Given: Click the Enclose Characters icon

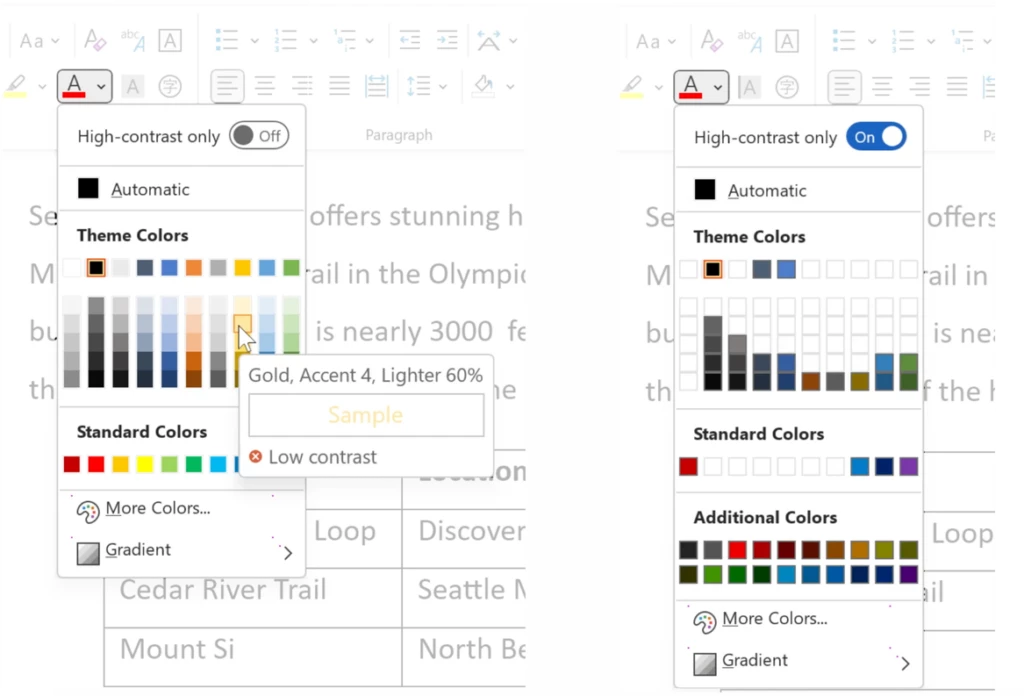Looking at the screenshot, I should [170, 86].
